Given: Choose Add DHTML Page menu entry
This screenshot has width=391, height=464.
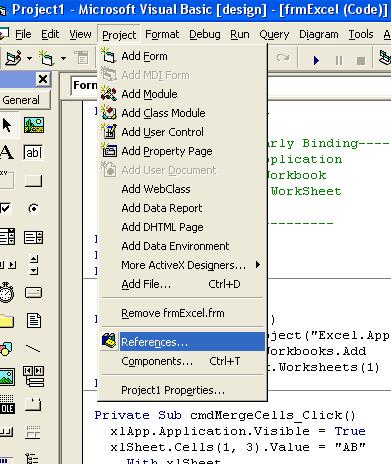Looking at the screenshot, I should pyautogui.click(x=182, y=227).
